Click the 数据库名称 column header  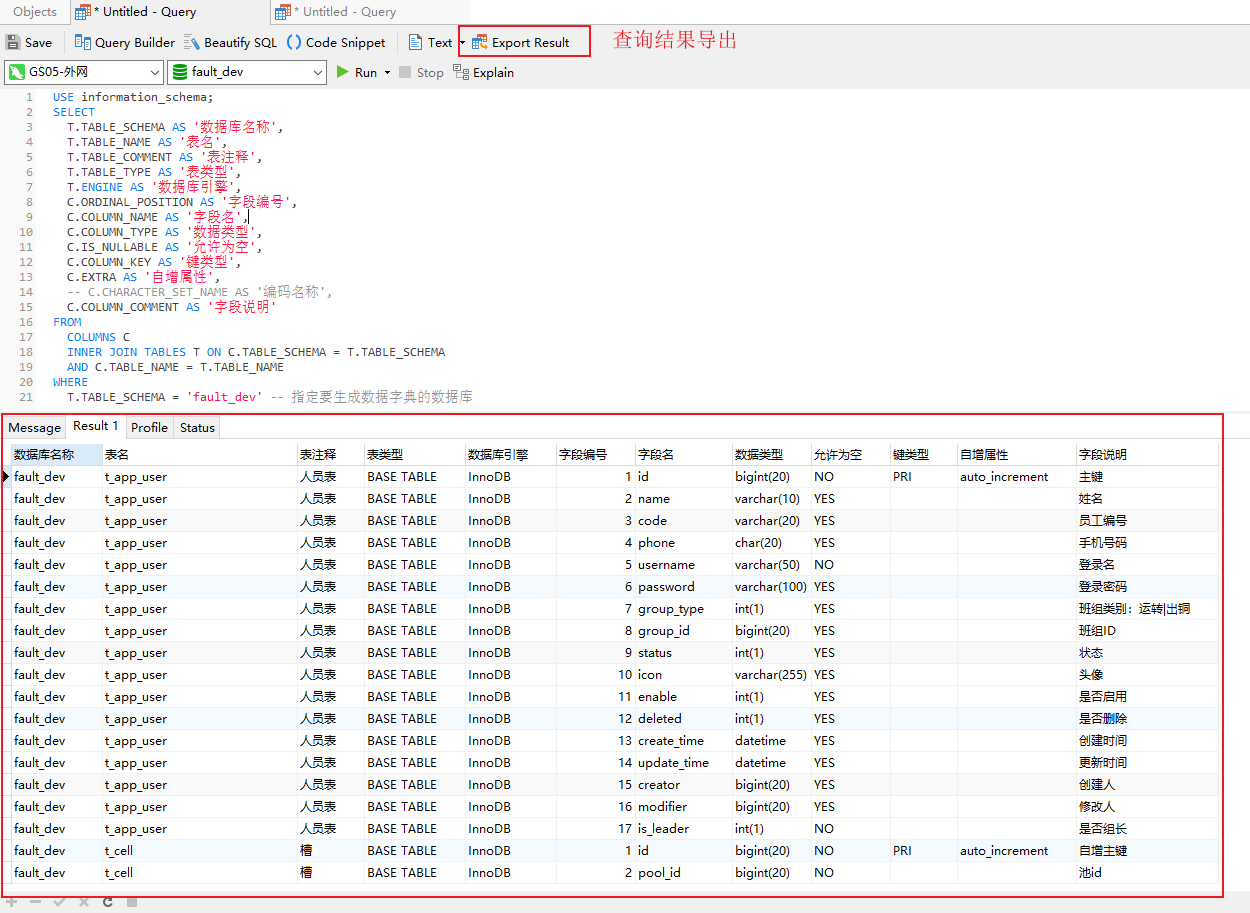click(57, 454)
